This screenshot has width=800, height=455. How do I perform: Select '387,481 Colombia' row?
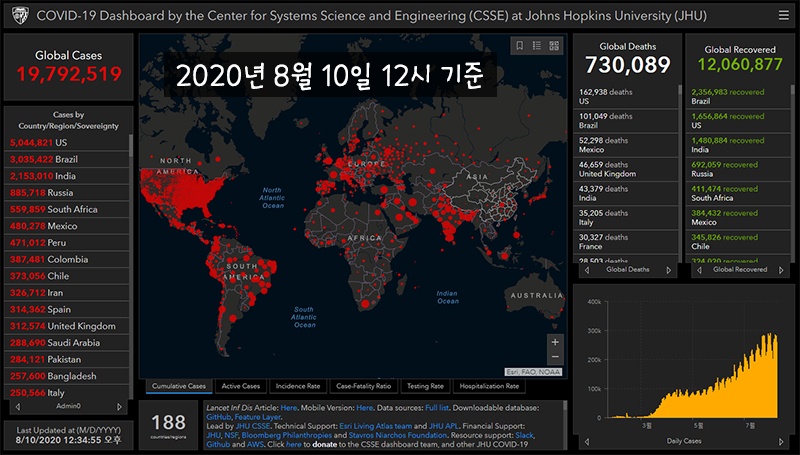pyautogui.click(x=66, y=259)
